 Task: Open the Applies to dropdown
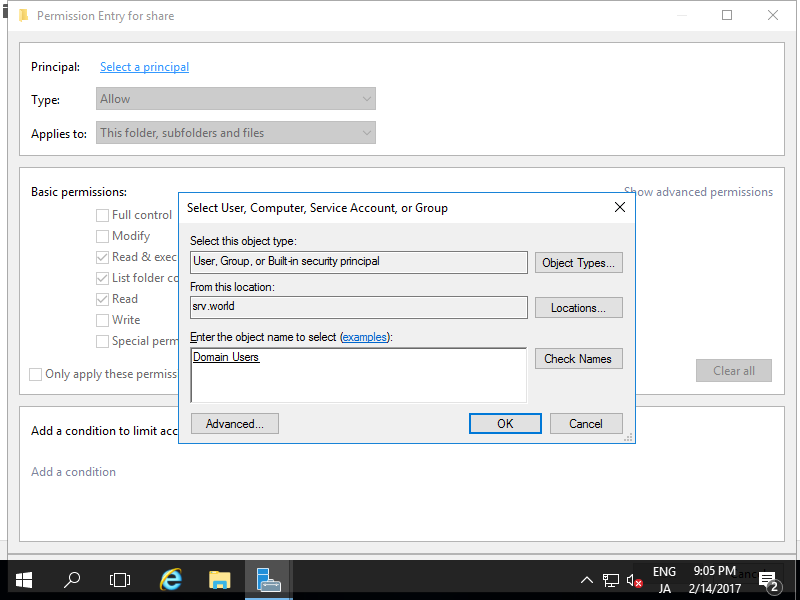pyautogui.click(x=236, y=133)
